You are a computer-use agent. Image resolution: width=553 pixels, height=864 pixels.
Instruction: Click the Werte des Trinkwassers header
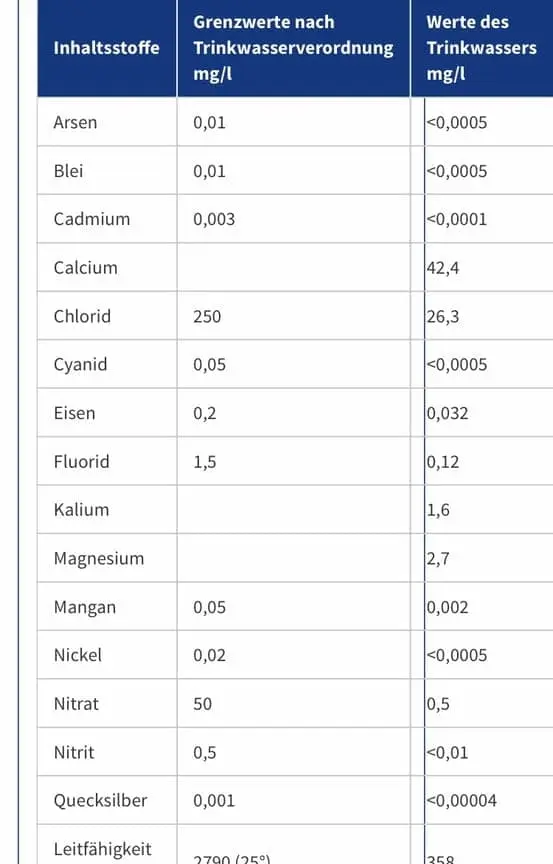481,47
